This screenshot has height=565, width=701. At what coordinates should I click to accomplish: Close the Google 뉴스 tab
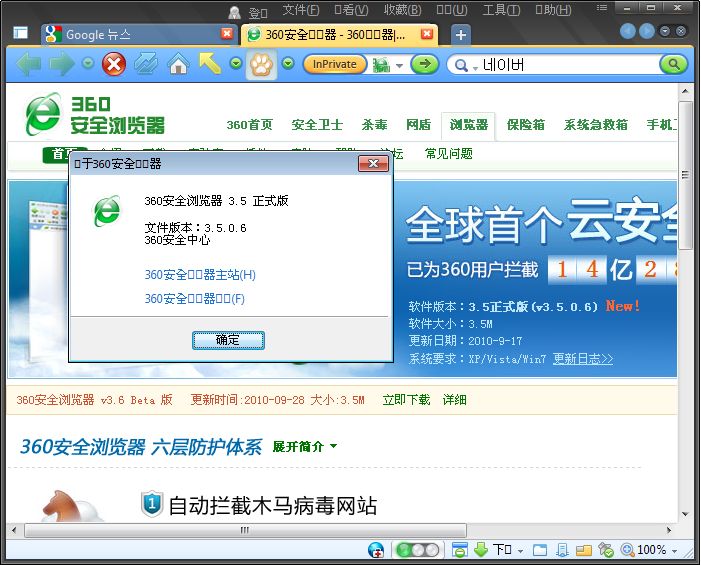click(x=227, y=34)
